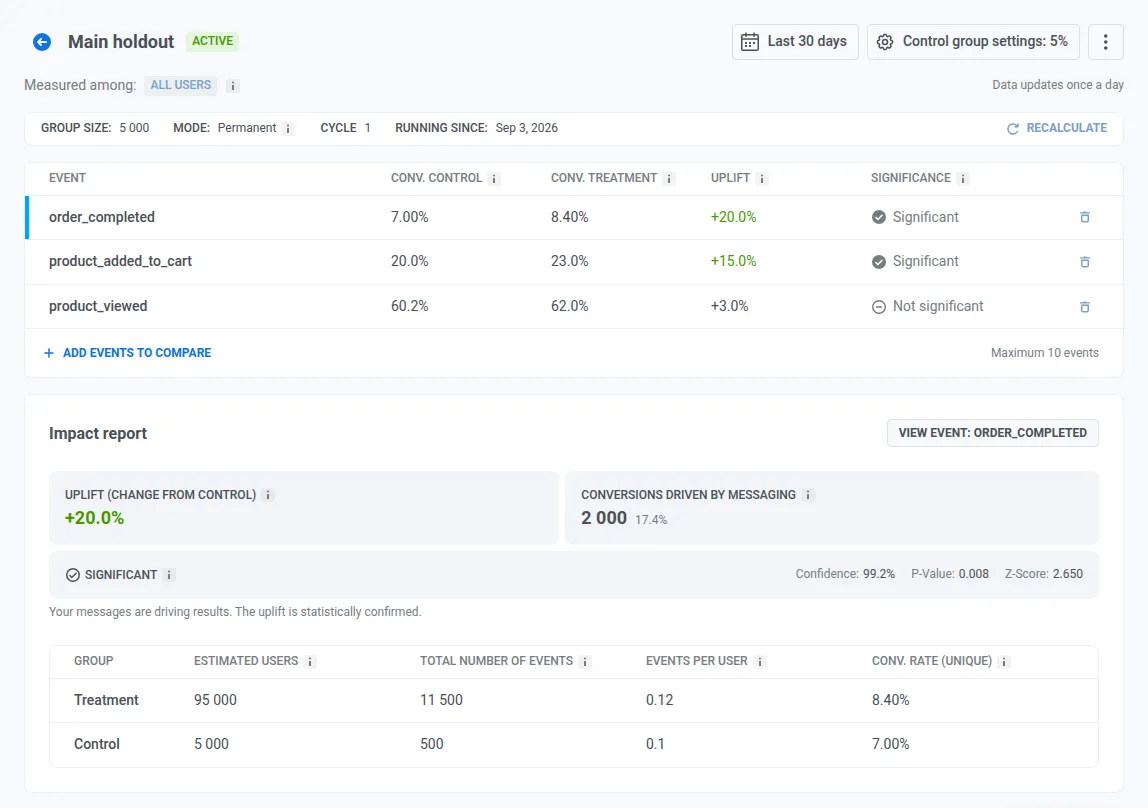Select the order_completed event row
Image resolution: width=1148 pixels, height=808 pixels.
(x=574, y=217)
